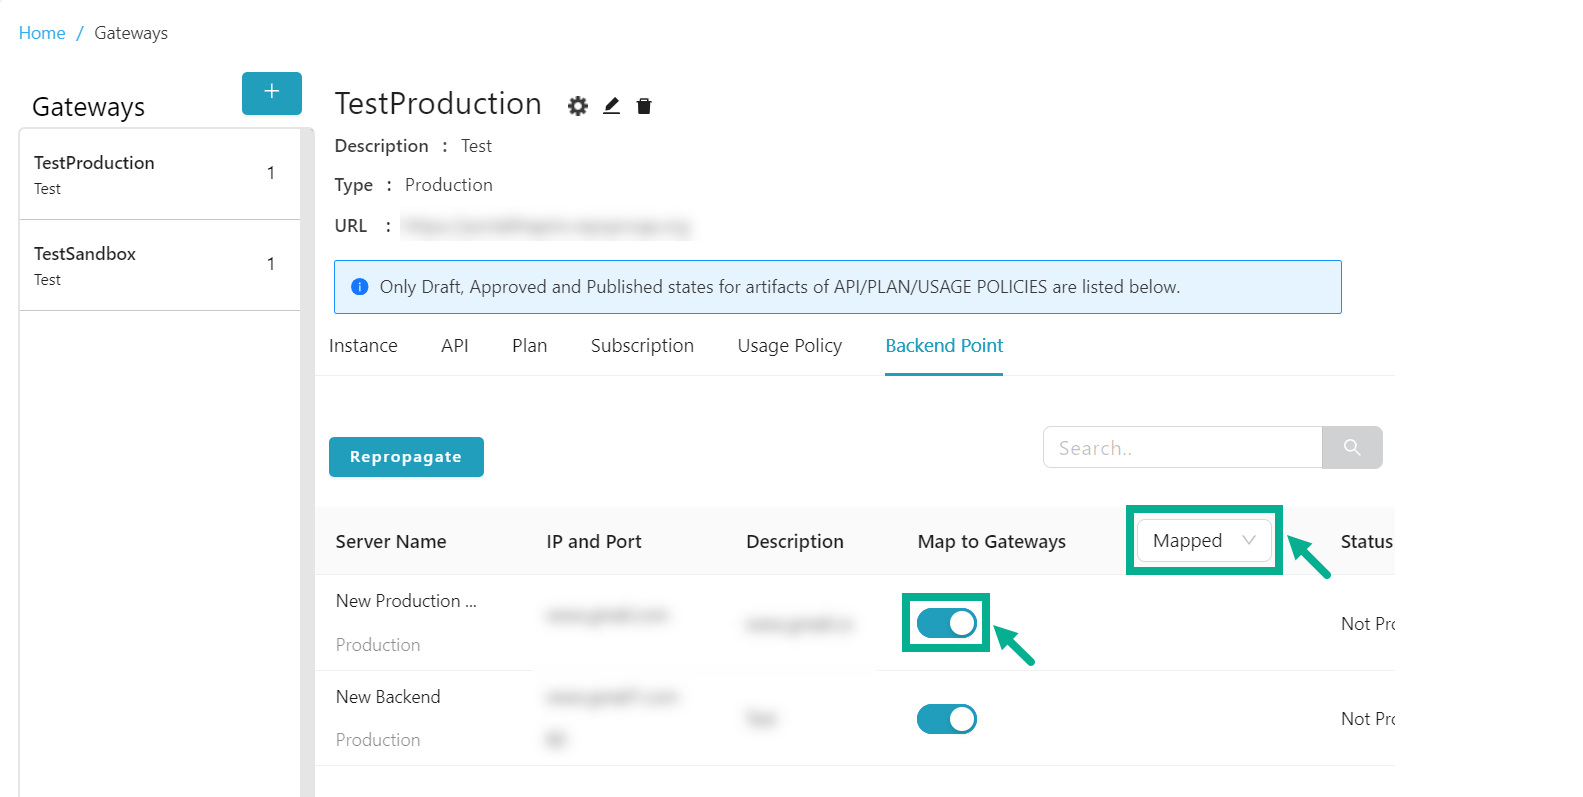
Task: Click the Description column header
Action: click(x=795, y=542)
